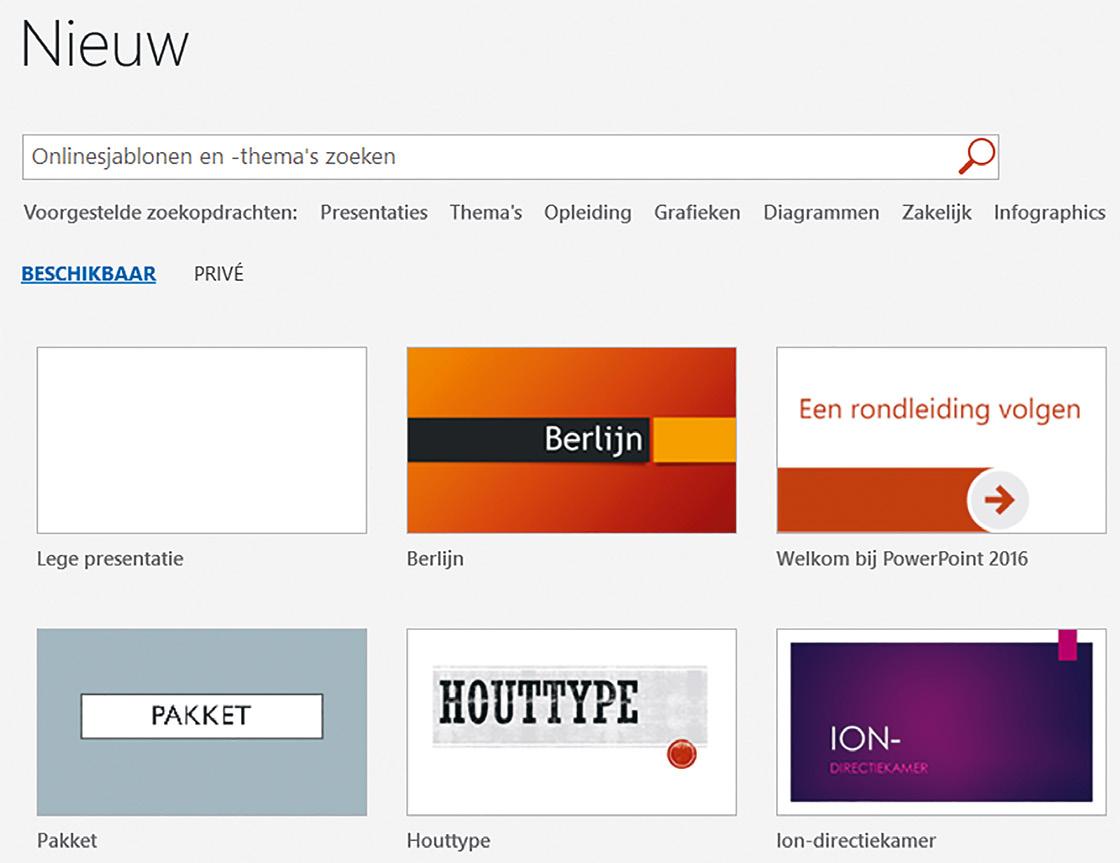Screen dimensions: 1120x863
Task: Search suggested term Opleiding
Action: click(x=588, y=213)
